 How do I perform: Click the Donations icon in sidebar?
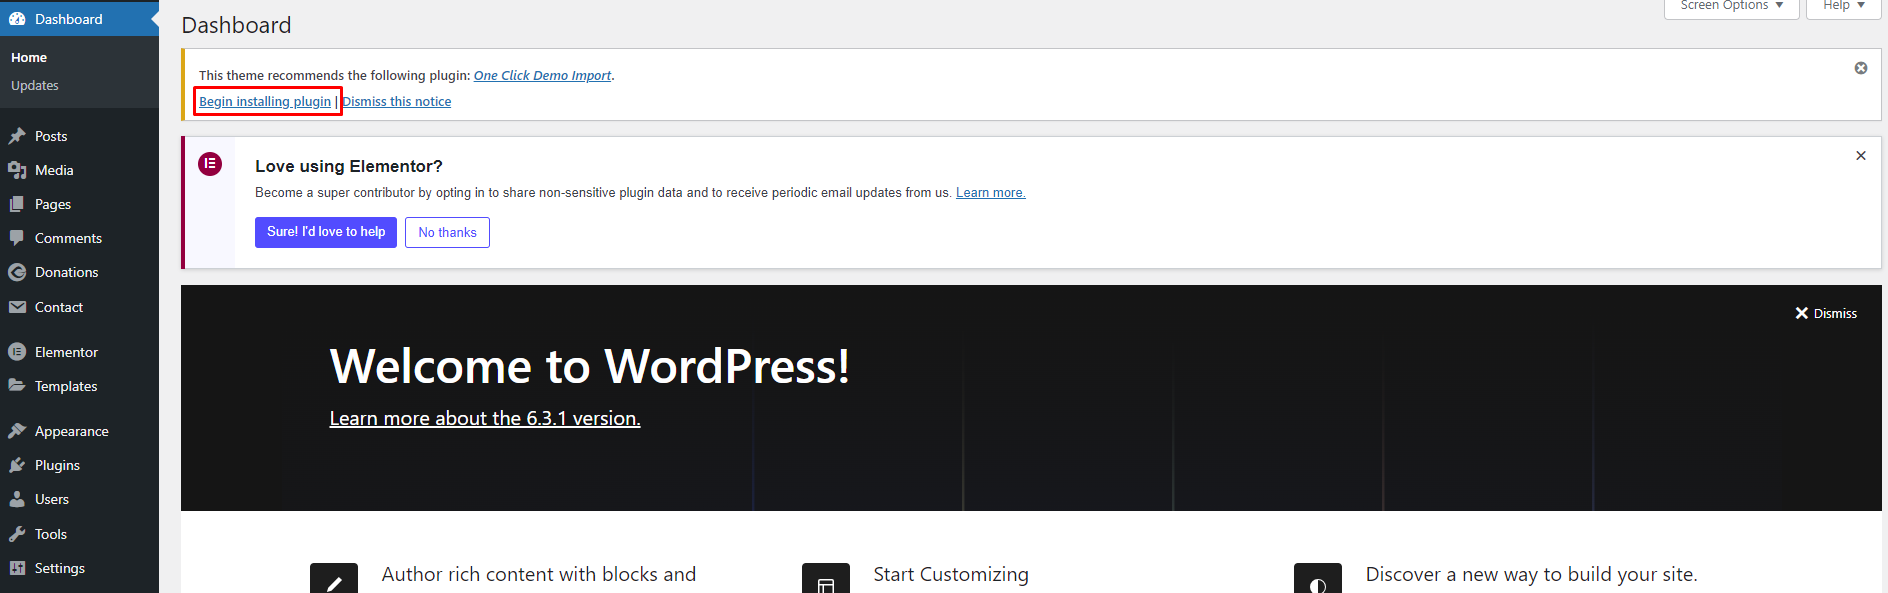[x=17, y=272]
